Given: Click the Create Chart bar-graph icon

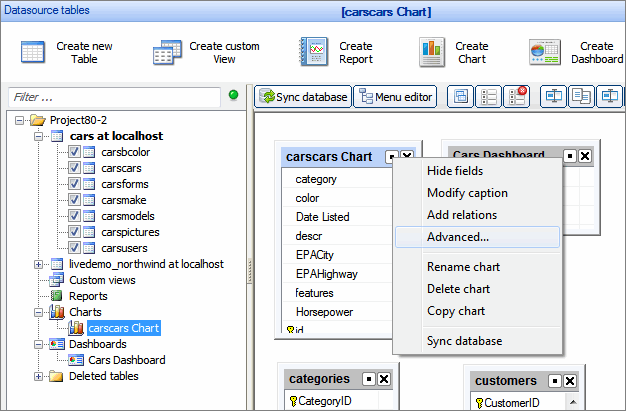Looking at the screenshot, I should click(432, 52).
